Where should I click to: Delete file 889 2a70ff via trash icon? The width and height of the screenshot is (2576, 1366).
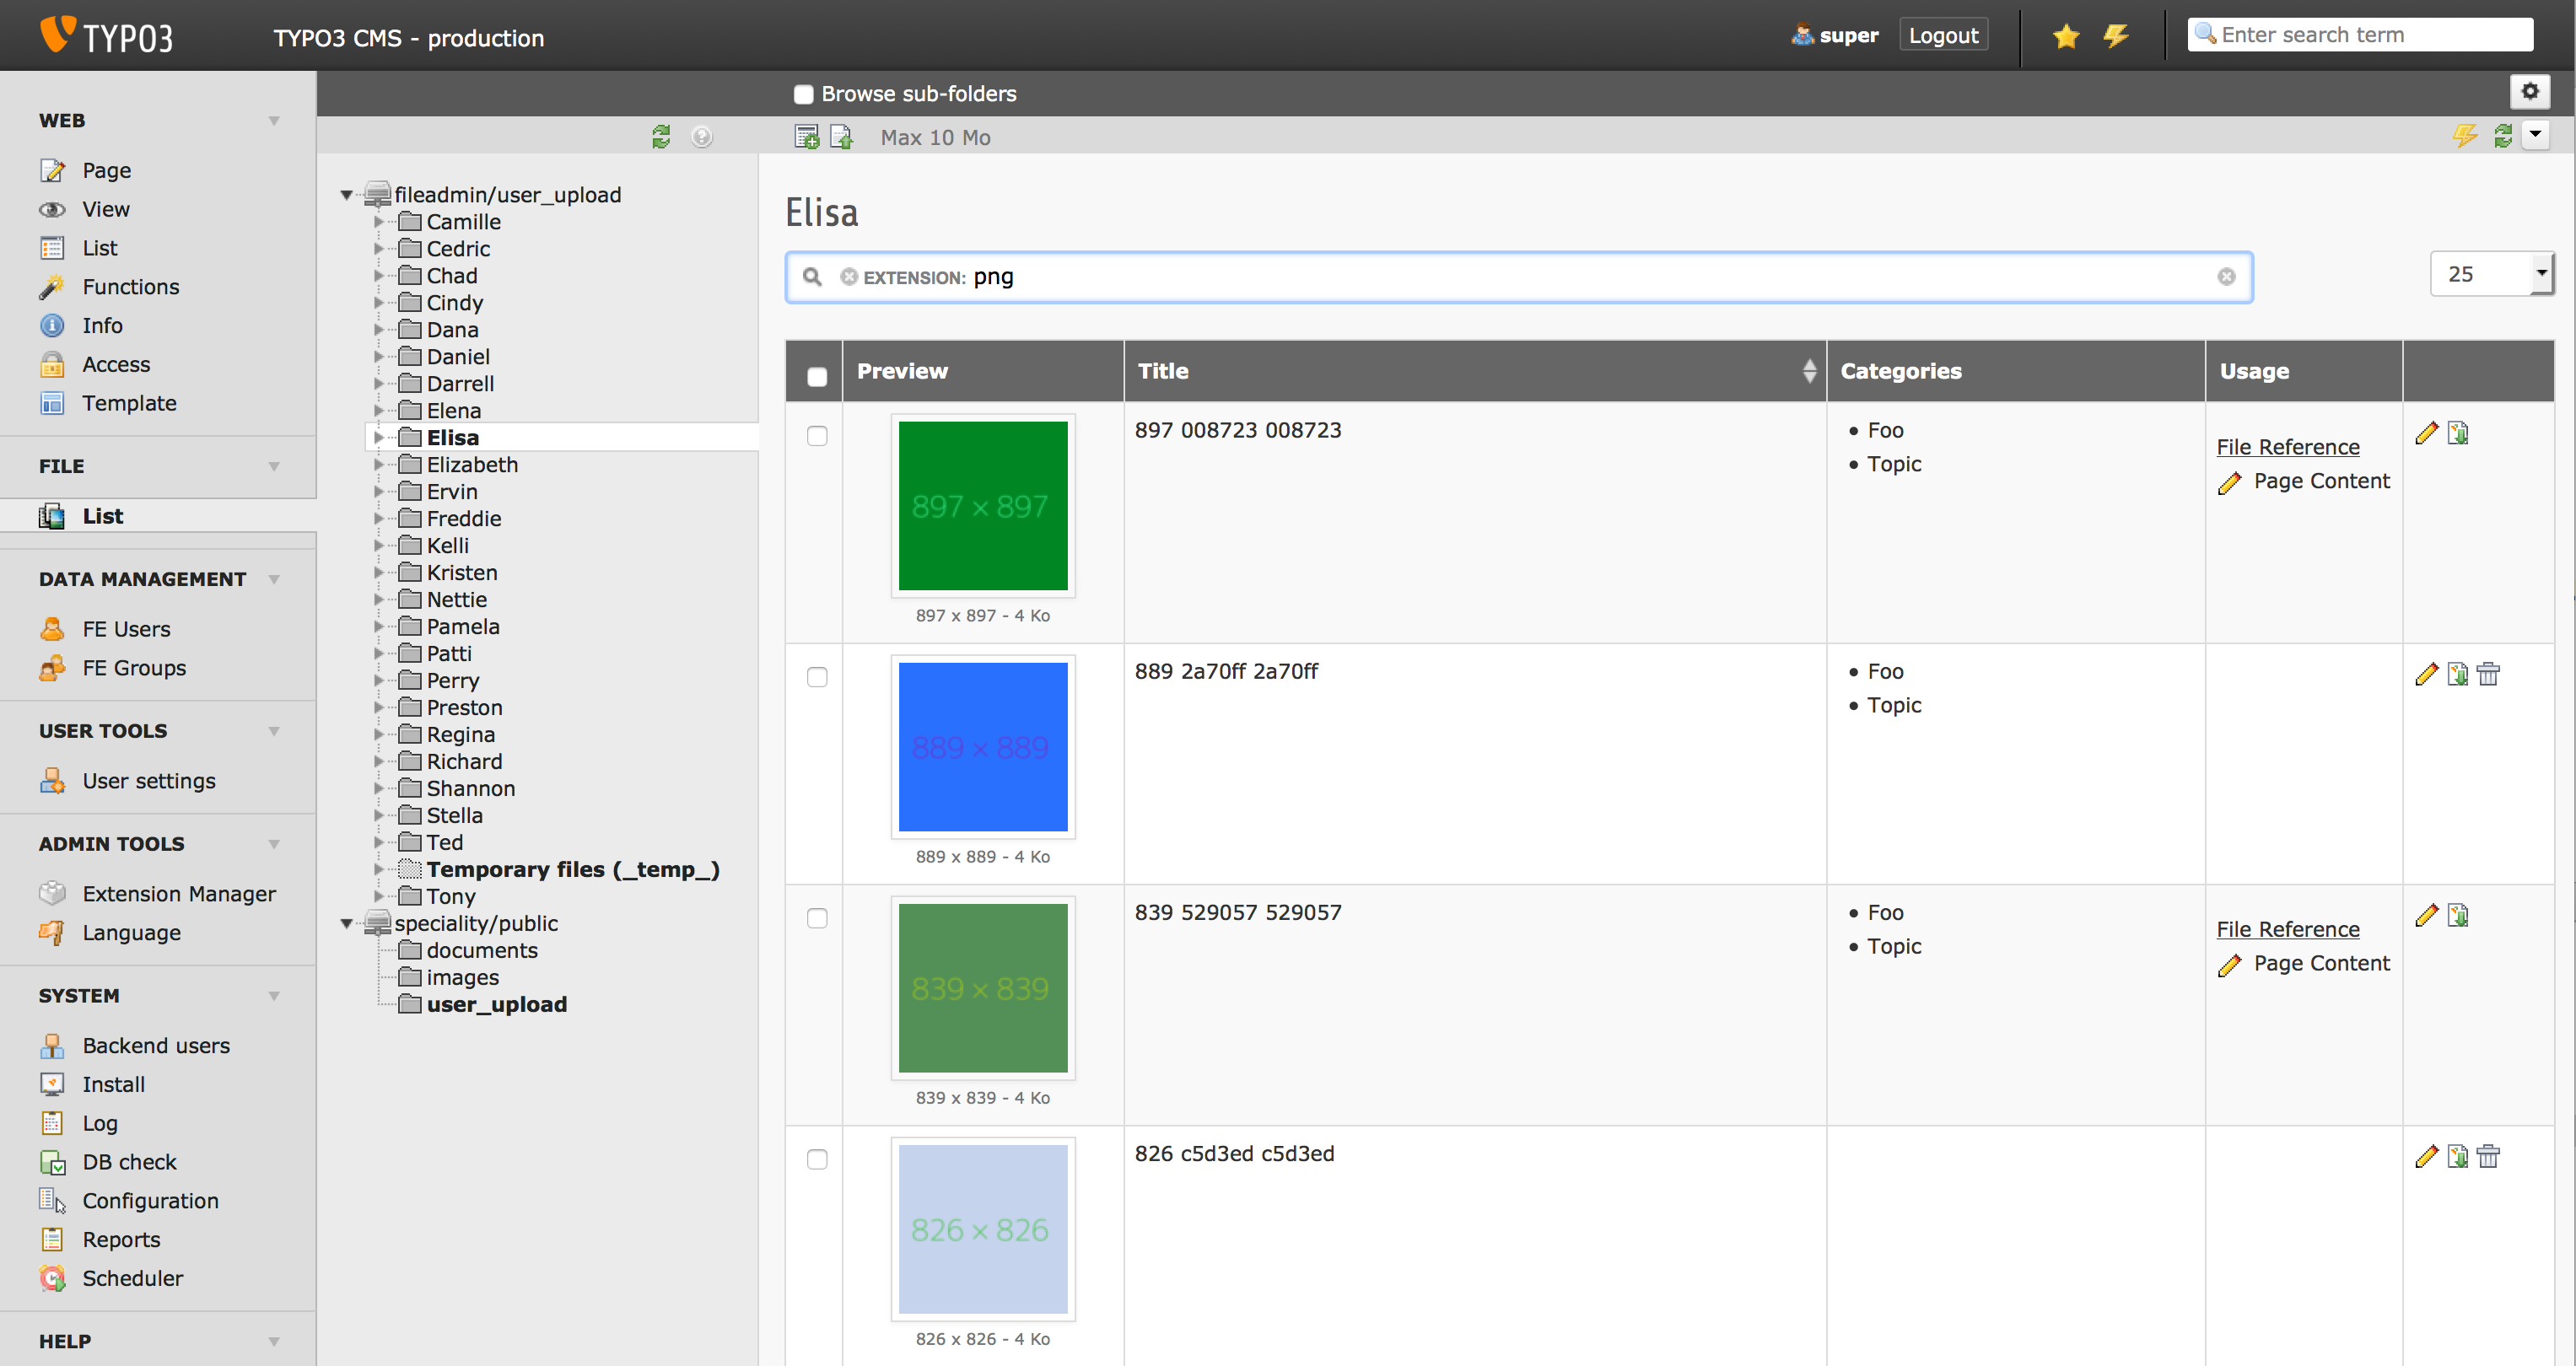2489,674
